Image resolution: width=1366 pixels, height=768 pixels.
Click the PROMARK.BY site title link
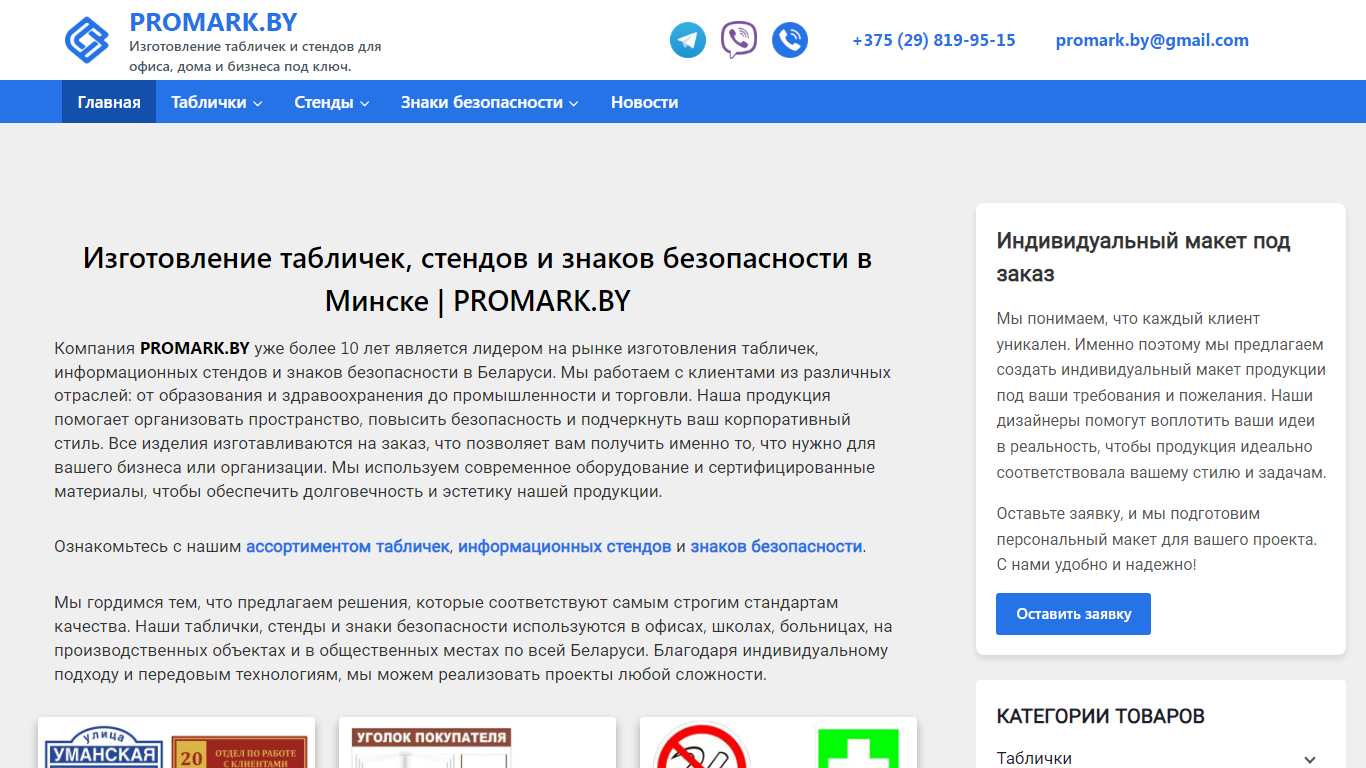[x=213, y=22]
